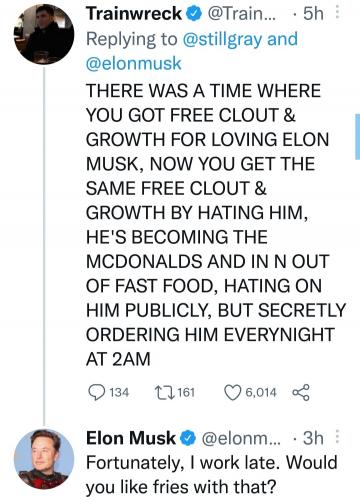Open the @stillgray mention link
Screen dimensions: 360x500
pyautogui.click(x=223, y=39)
